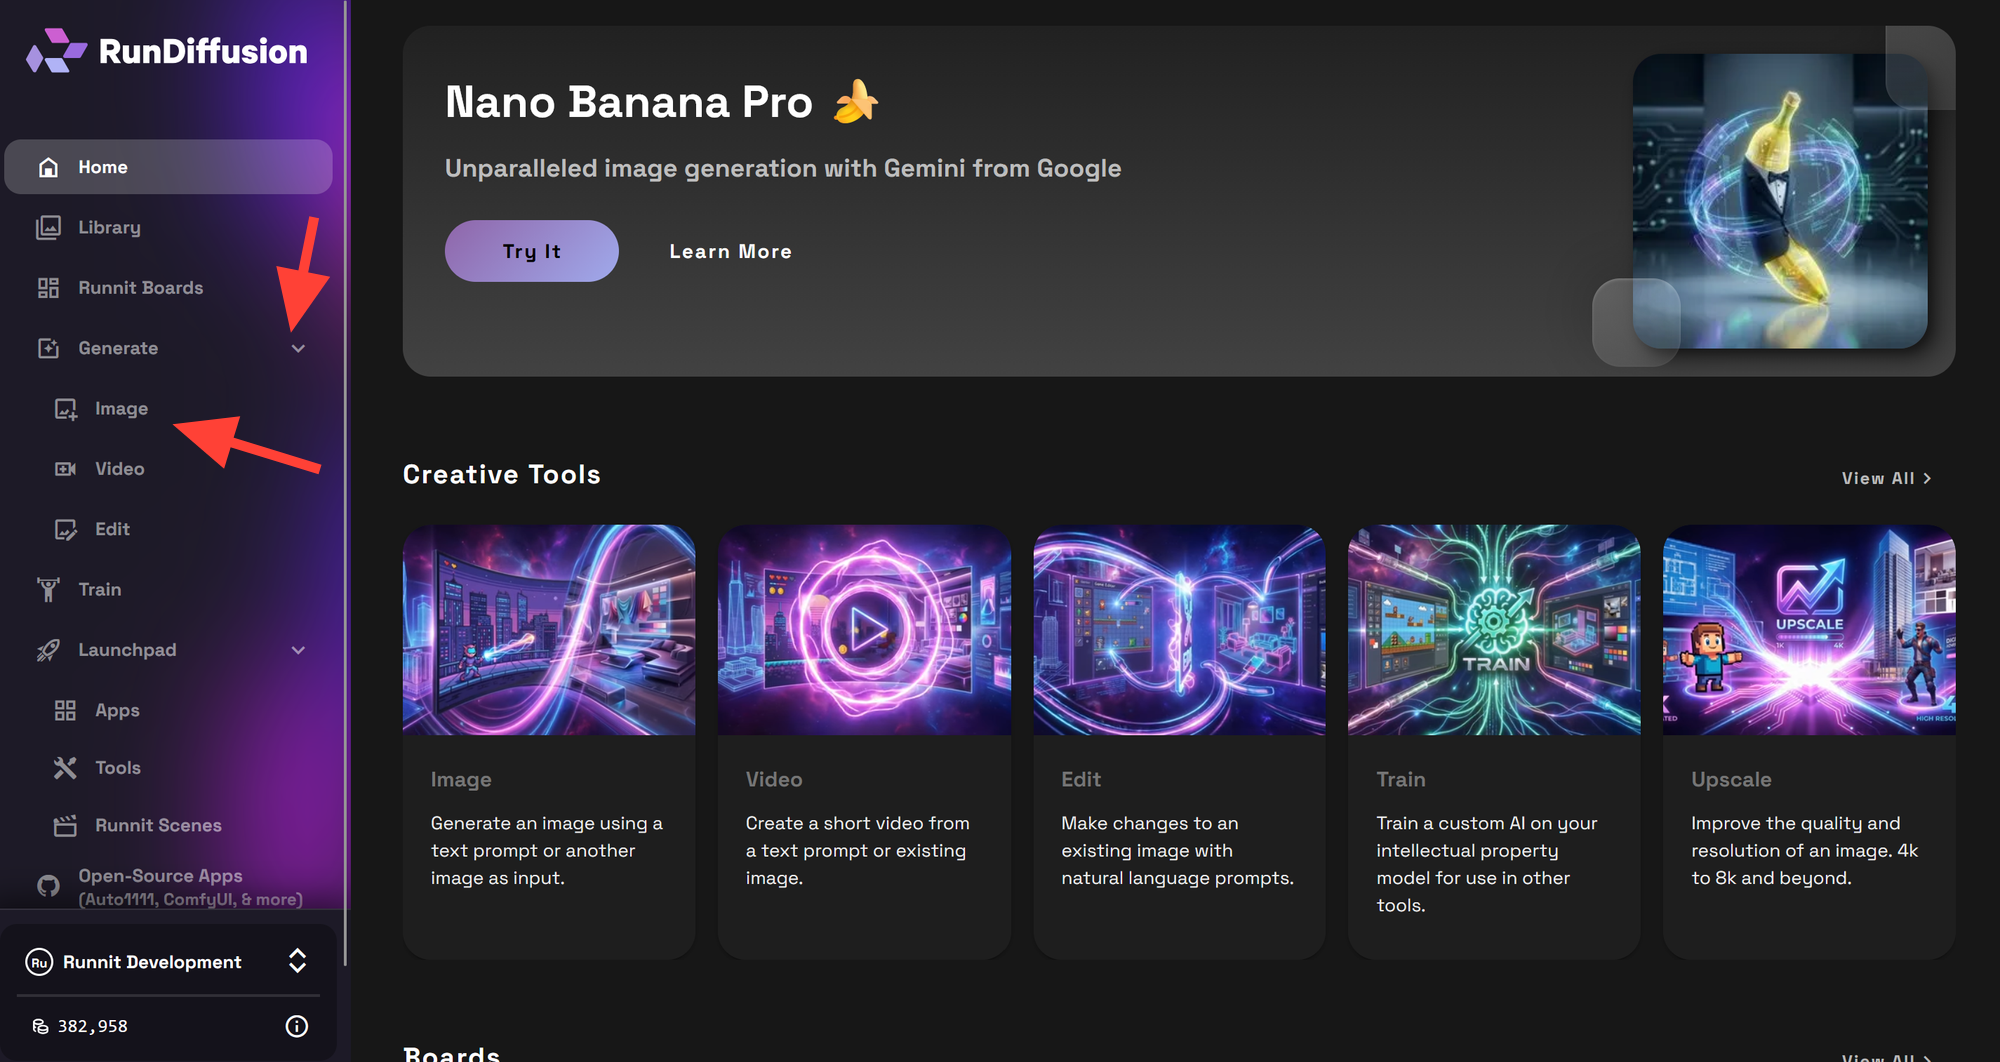Click the Tools crossed-wrench icon

(x=65, y=768)
